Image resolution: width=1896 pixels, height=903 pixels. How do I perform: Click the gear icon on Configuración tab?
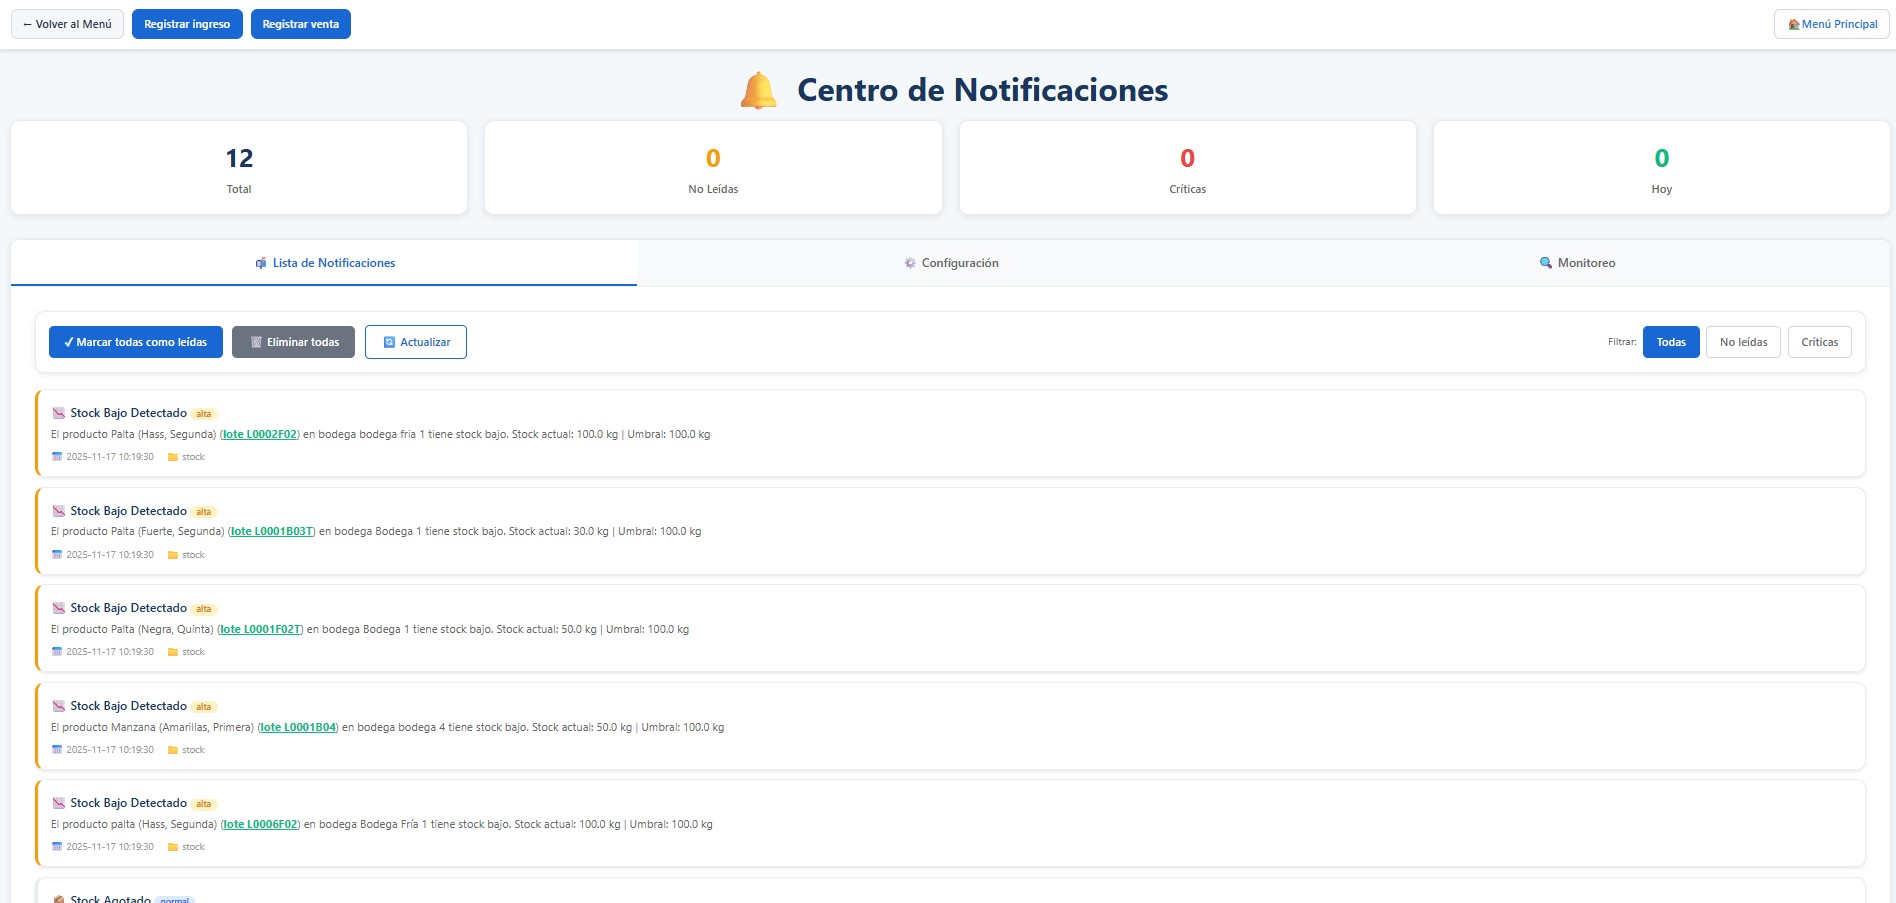910,263
